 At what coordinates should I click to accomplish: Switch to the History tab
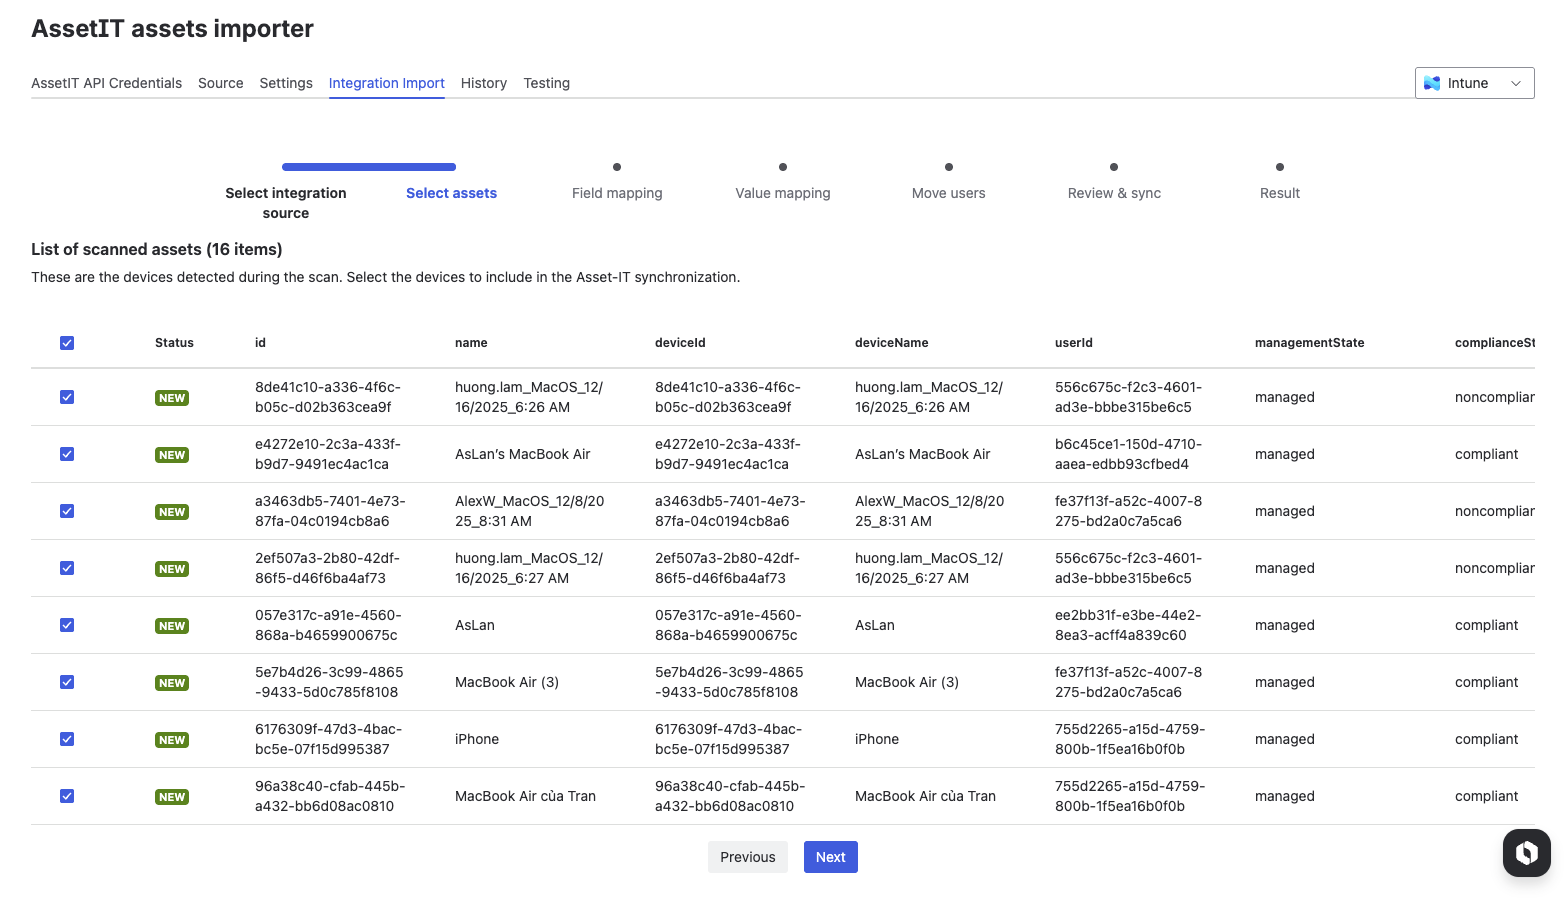click(x=484, y=84)
